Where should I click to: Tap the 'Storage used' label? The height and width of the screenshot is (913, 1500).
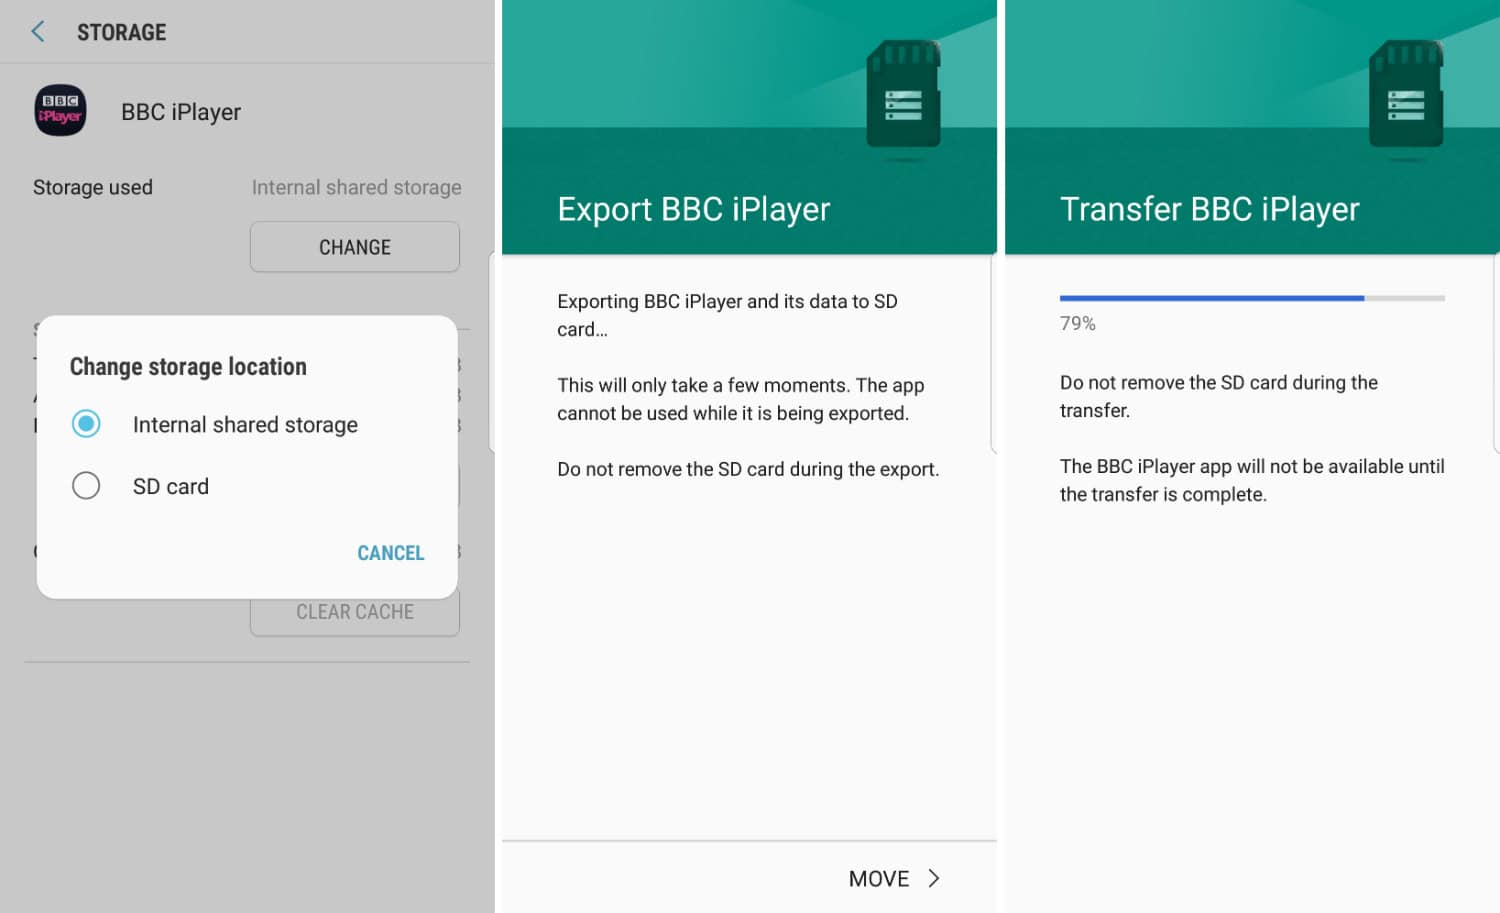93,187
